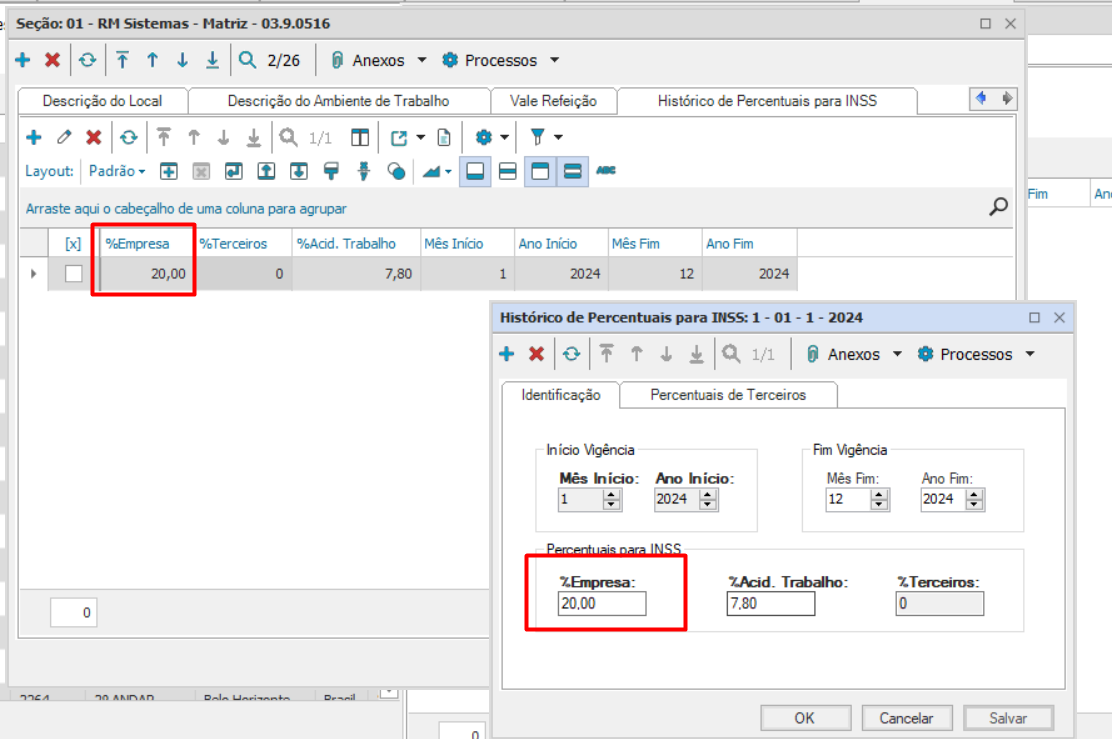The width and height of the screenshot is (1112, 739).
Task: Refresh the INSS percentages grid
Action: (x=128, y=137)
